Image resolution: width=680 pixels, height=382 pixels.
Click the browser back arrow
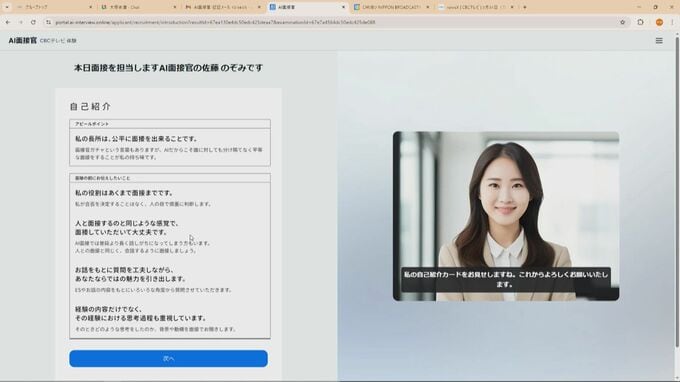[8, 22]
